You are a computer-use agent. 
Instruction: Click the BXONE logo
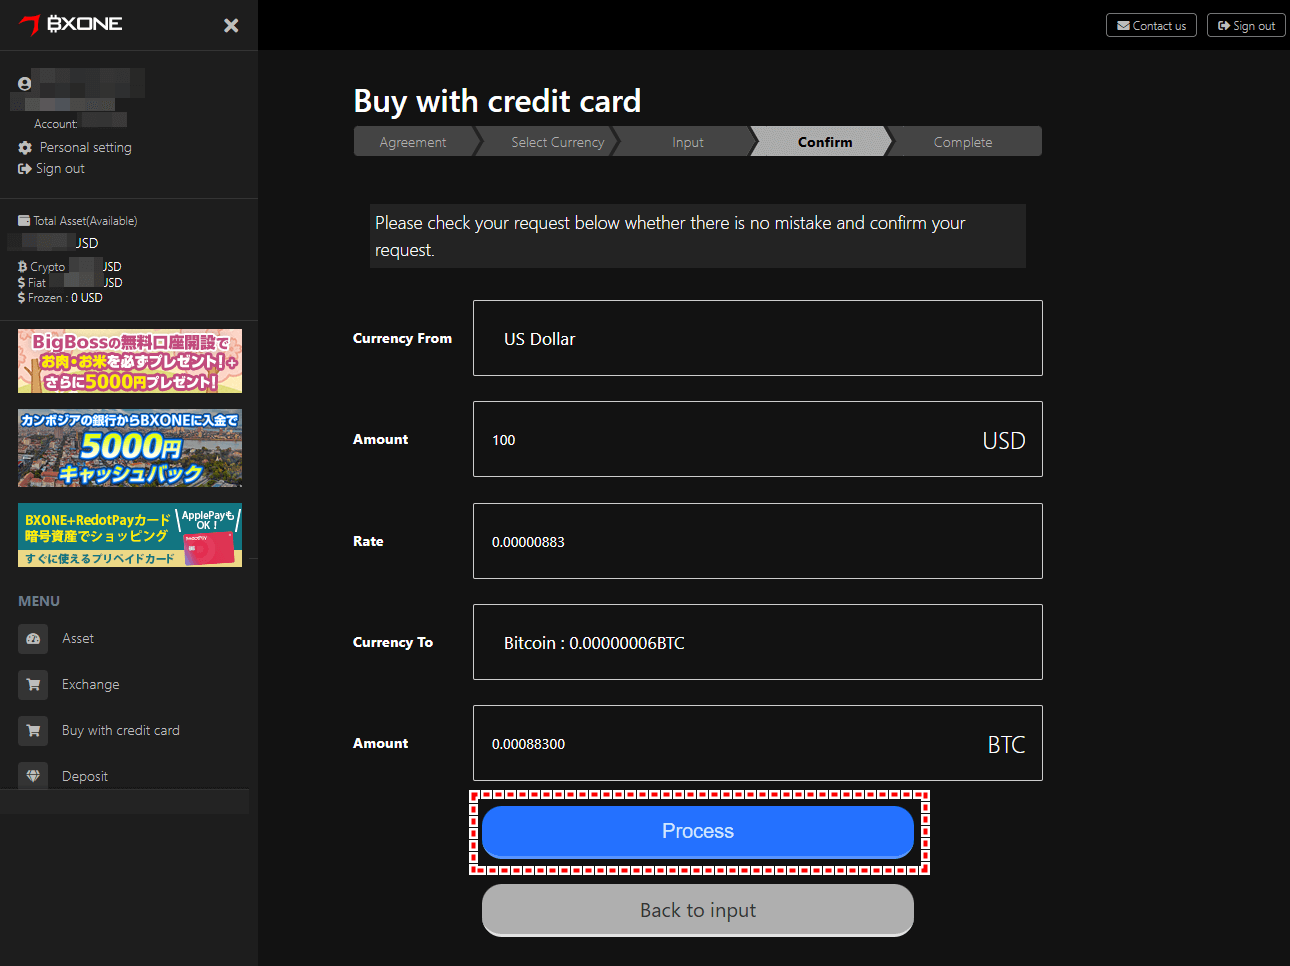[x=71, y=24]
